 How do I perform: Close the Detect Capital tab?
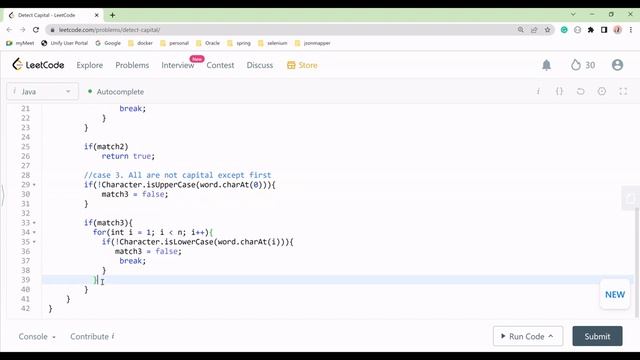(97, 15)
